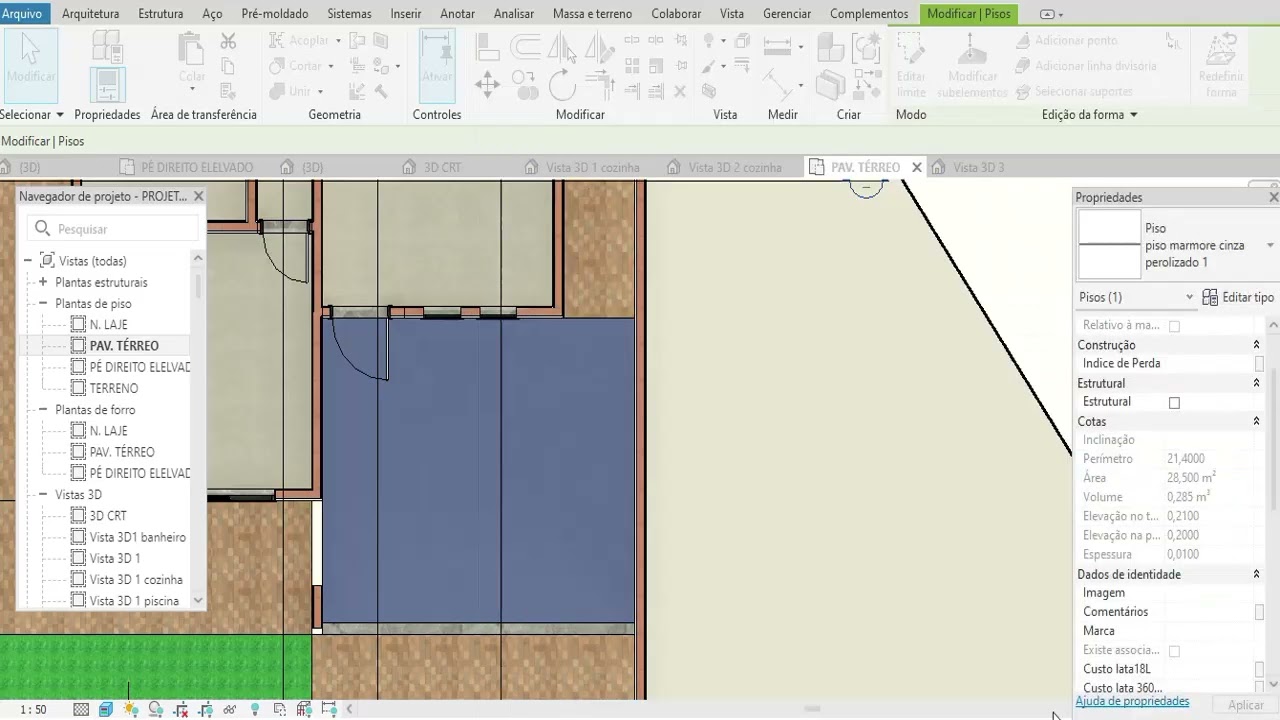Click reveal hidden elements lightbulb icon
The width and height of the screenshot is (1280, 720).
pos(255,709)
